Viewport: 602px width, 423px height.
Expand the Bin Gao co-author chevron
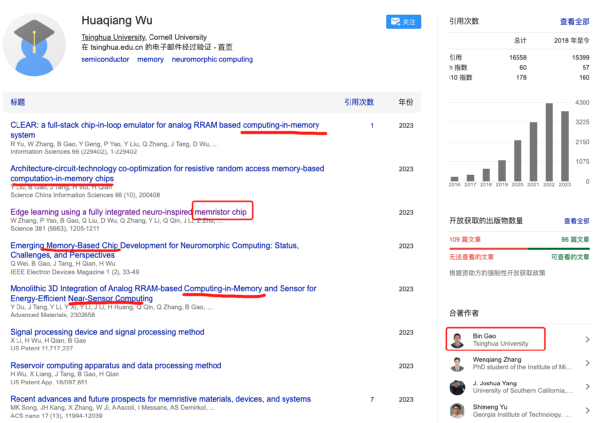(587, 339)
